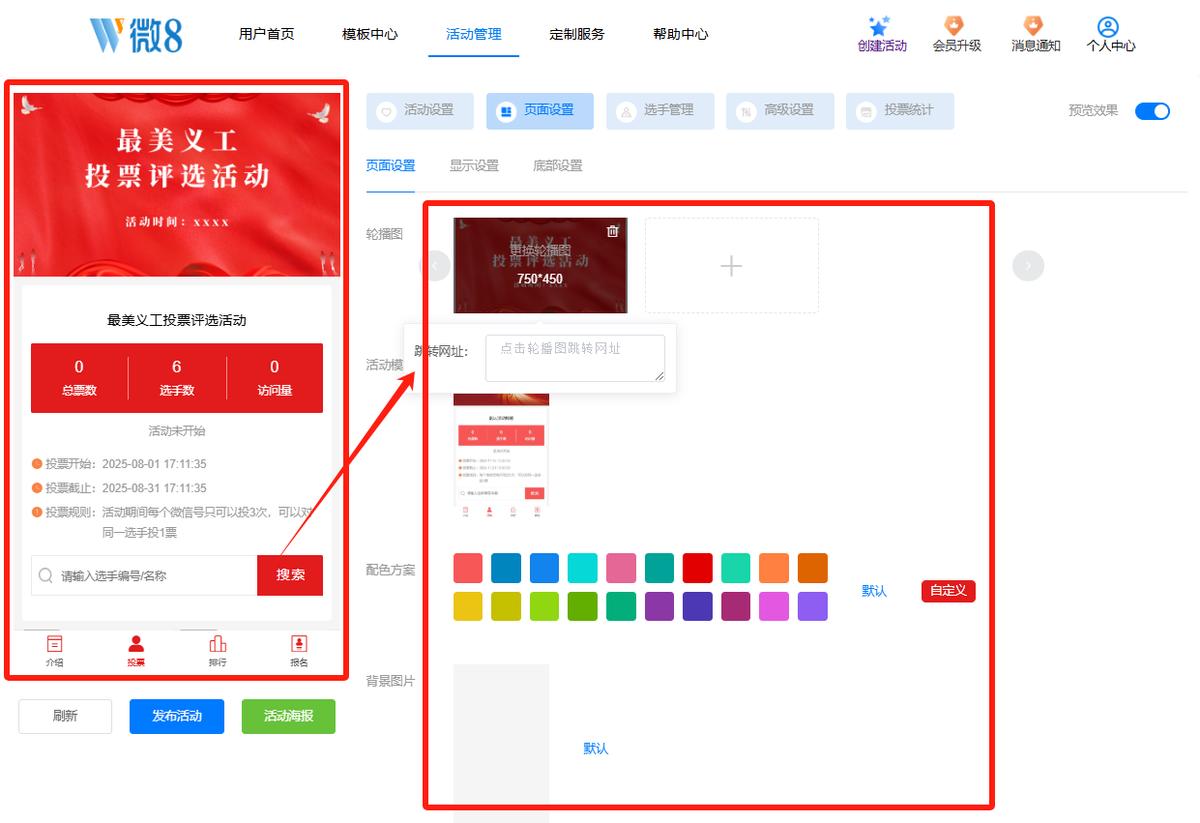Image resolution: width=1200 pixels, height=823 pixels.
Task: Click the blue 发布活动 button
Action: 177,716
